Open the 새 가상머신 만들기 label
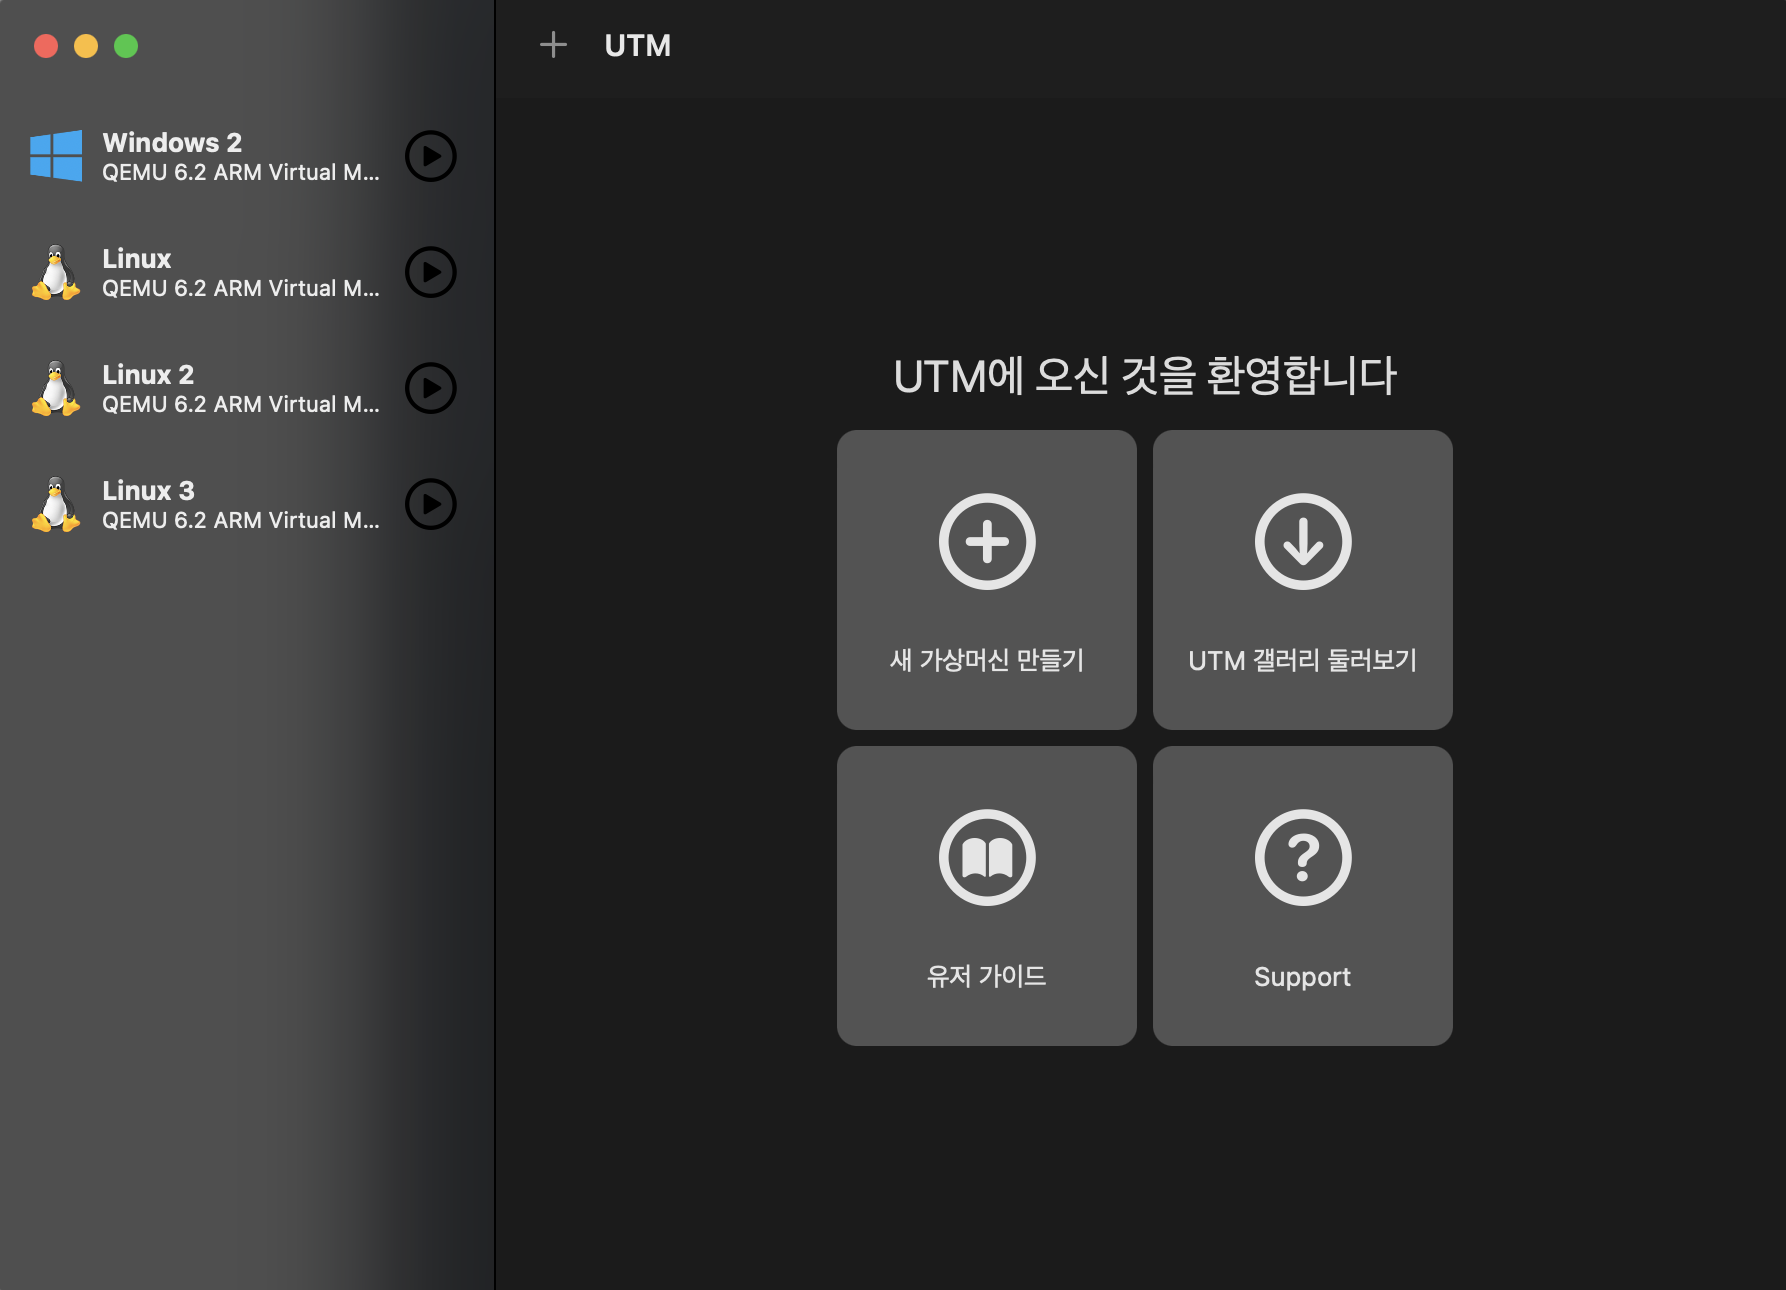This screenshot has height=1290, width=1786. click(987, 660)
